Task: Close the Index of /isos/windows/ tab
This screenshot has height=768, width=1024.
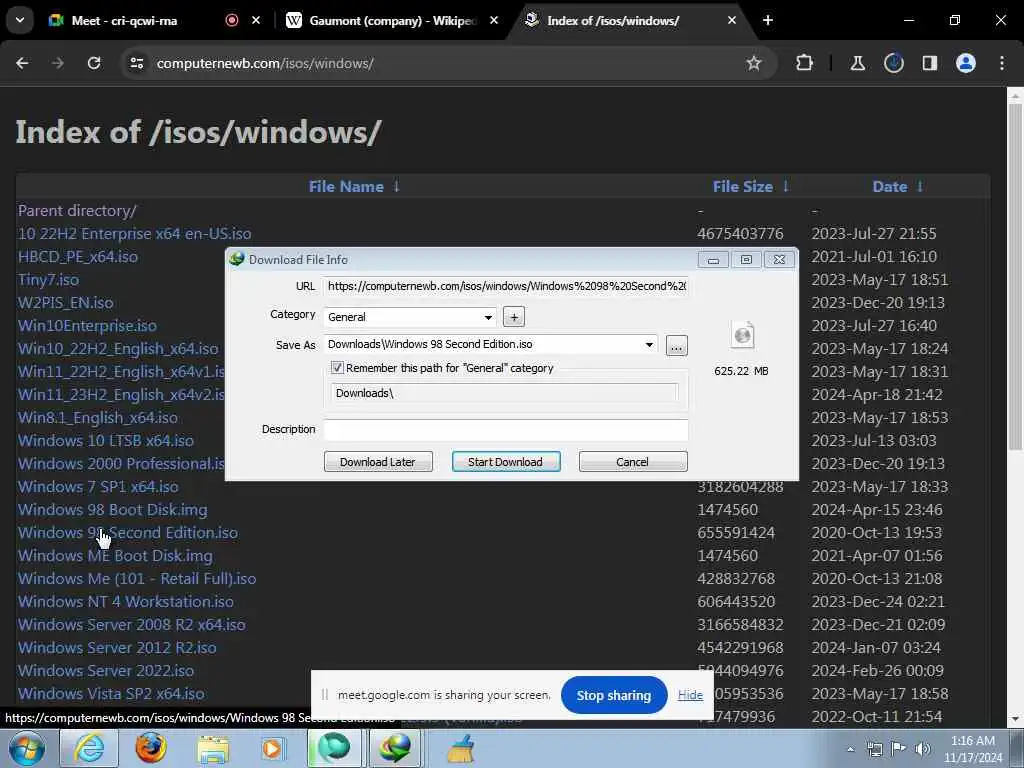Action: pyautogui.click(x=732, y=20)
